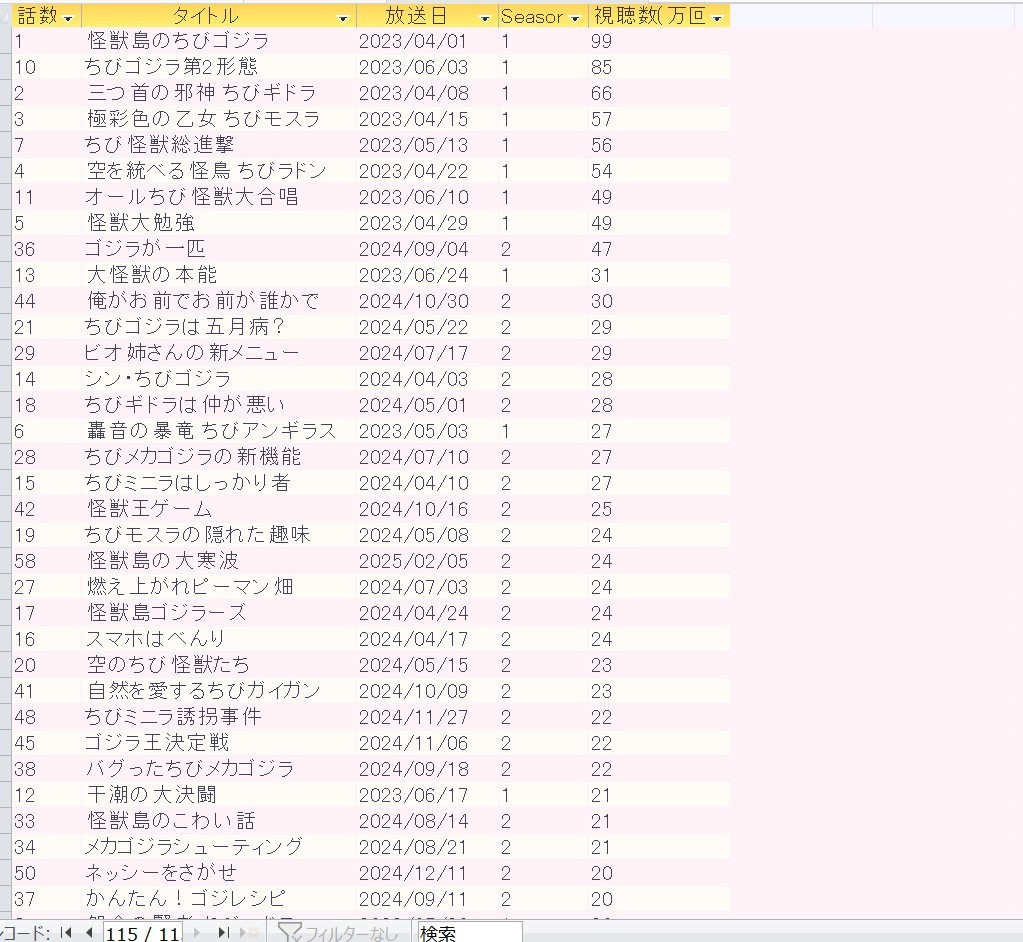Image resolution: width=1023 pixels, height=942 pixels.
Task: Click the date cell 2024/12/11
Action: (x=427, y=873)
